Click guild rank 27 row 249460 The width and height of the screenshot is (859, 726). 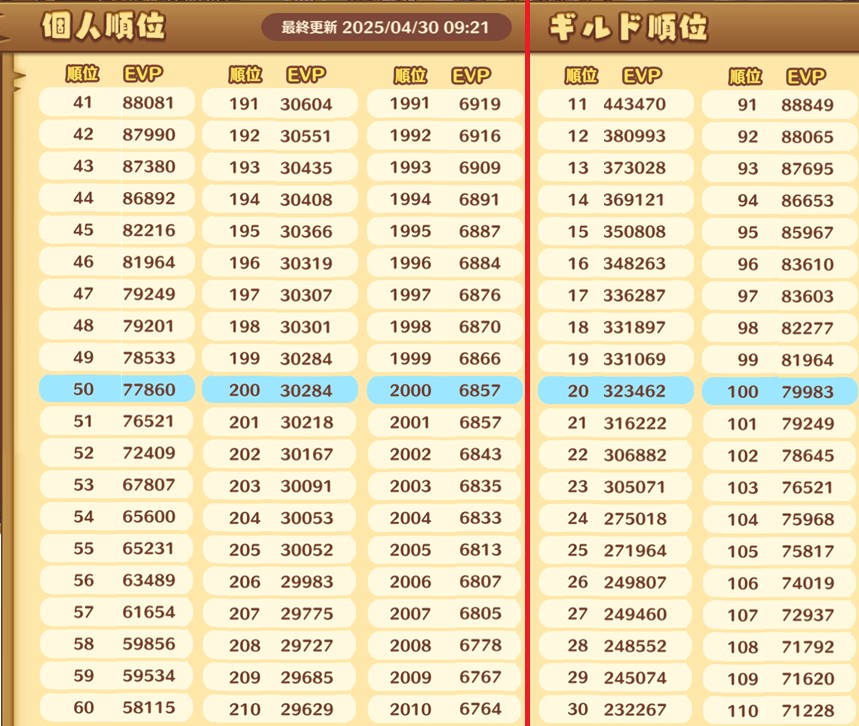coord(616,614)
